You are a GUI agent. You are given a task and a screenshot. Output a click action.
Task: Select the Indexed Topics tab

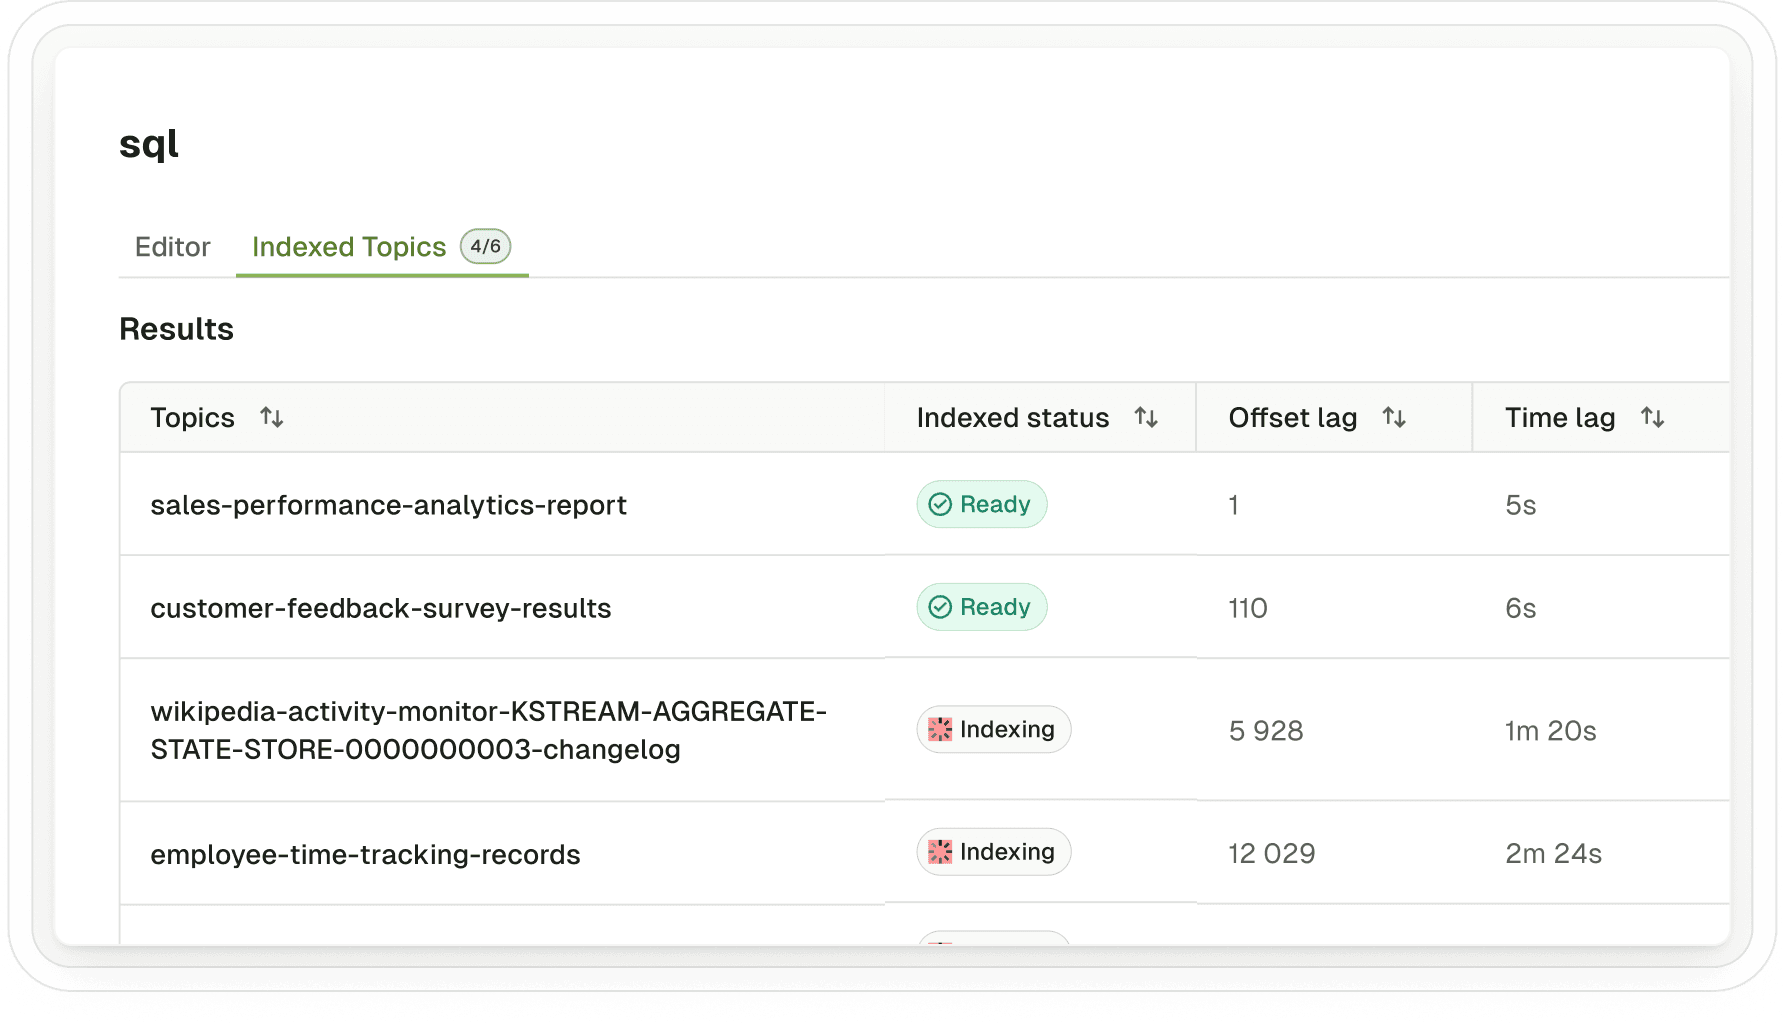(x=349, y=247)
